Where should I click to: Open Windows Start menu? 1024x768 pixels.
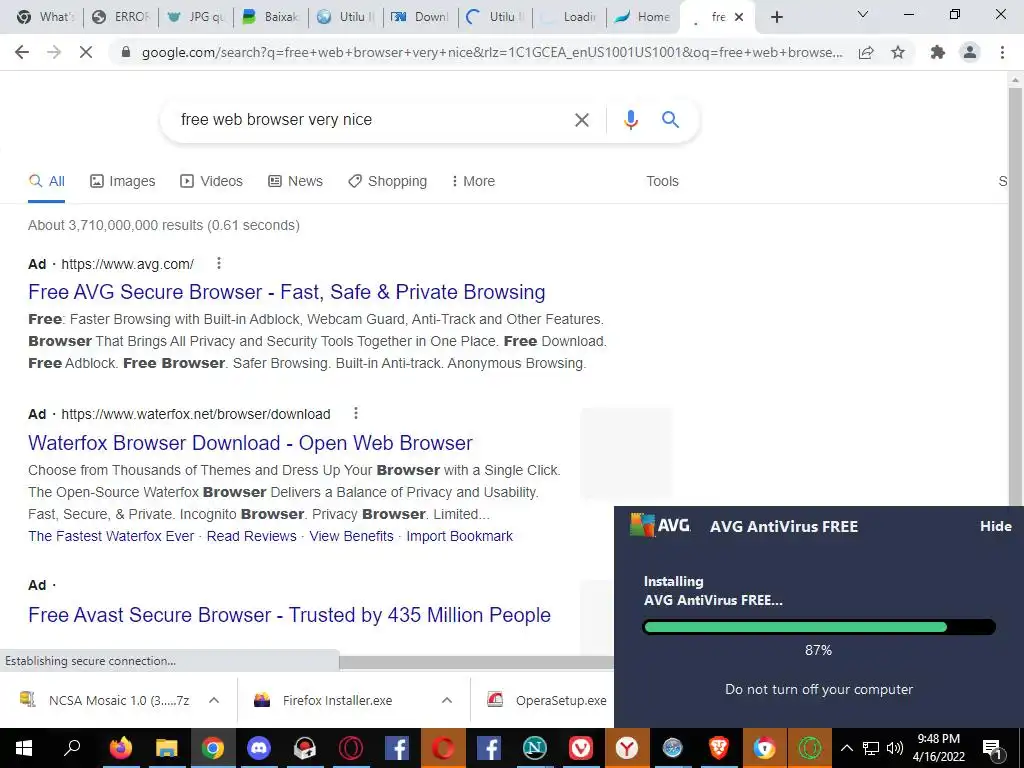pos(24,748)
